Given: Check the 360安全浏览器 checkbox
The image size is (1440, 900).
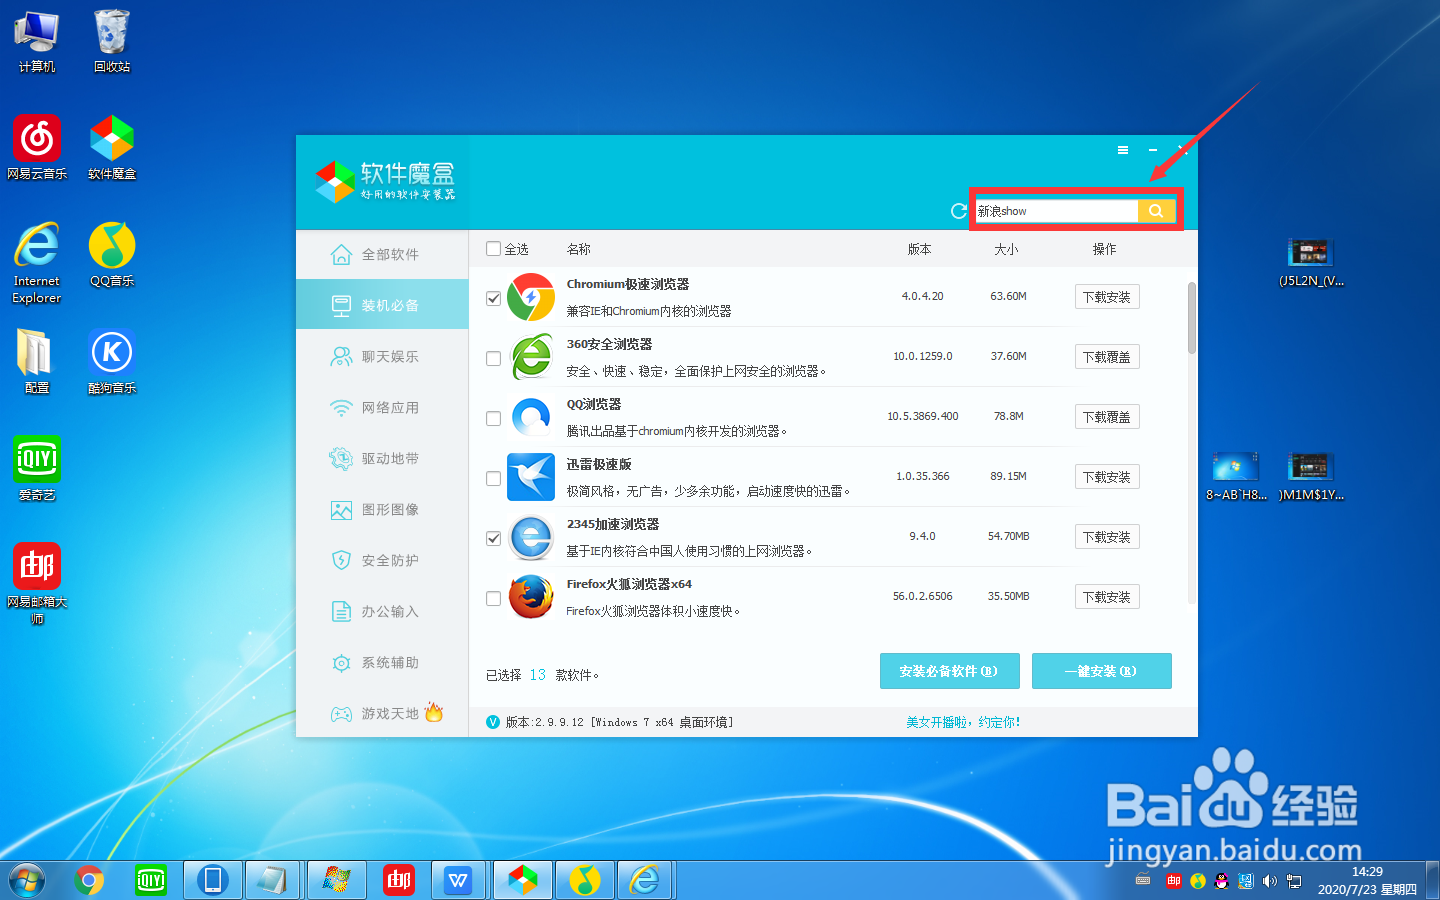Looking at the screenshot, I should pos(493,358).
